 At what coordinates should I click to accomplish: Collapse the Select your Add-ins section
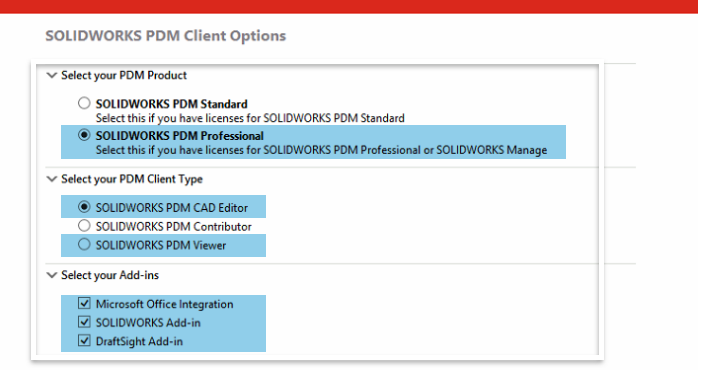click(x=52, y=275)
